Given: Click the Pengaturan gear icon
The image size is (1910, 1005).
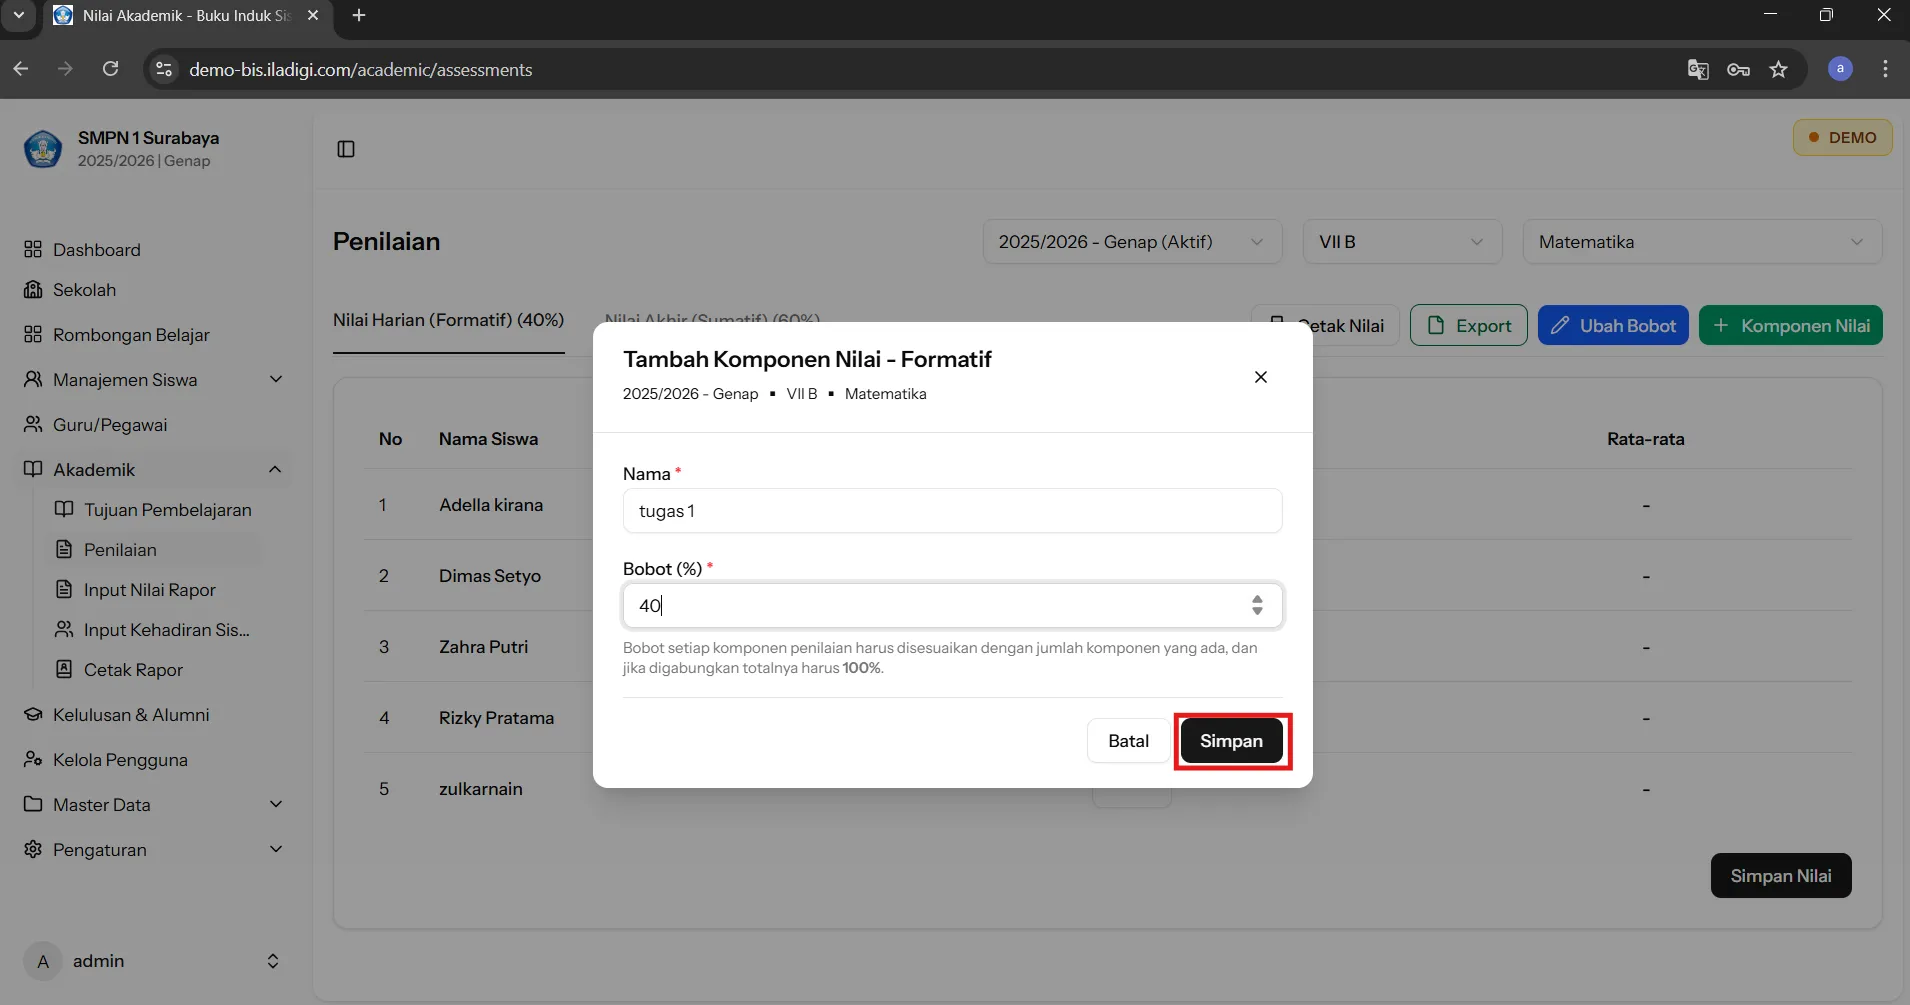Looking at the screenshot, I should tap(33, 850).
